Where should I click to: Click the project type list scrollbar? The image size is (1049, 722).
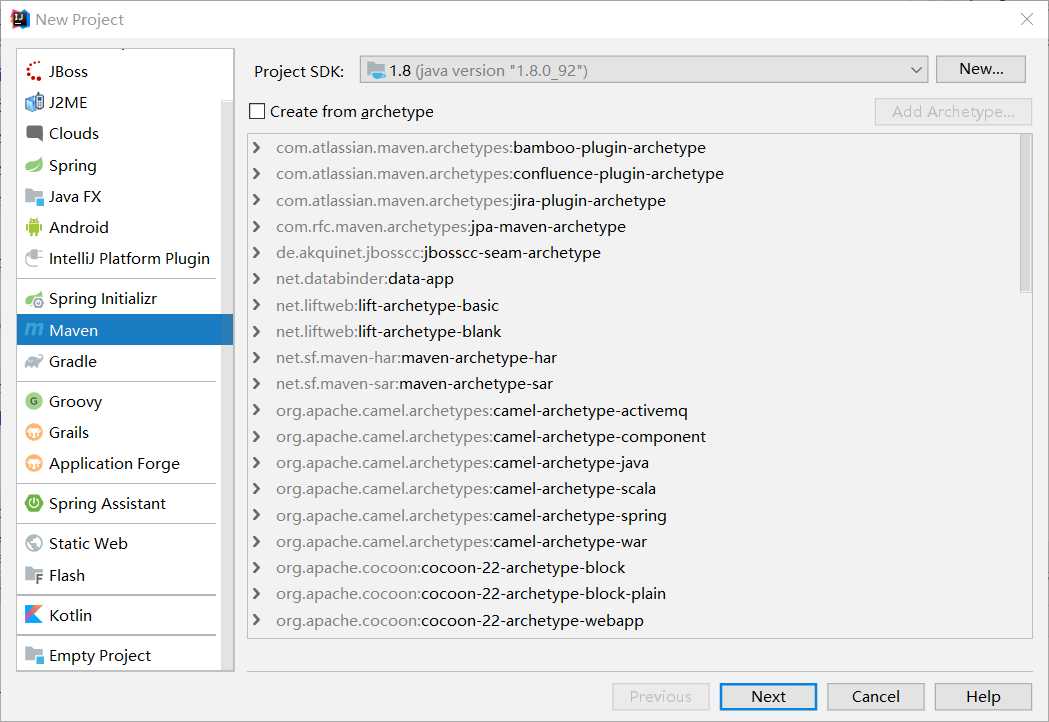(x=227, y=384)
